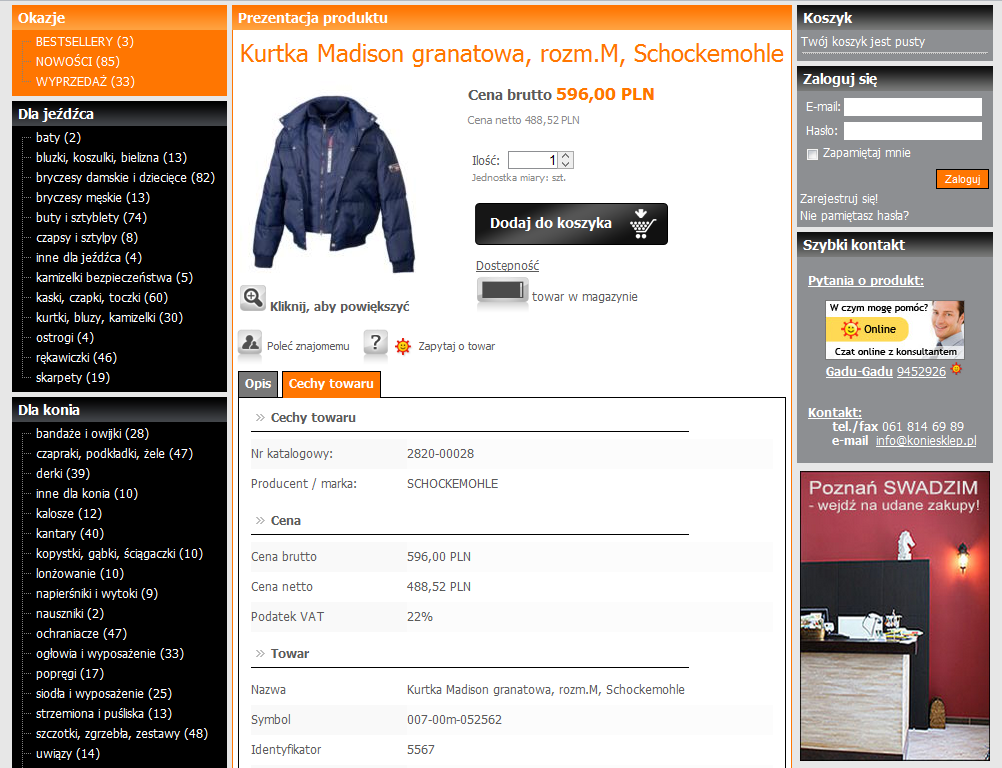Click the Dostępność link
Screen dimensions: 1002x768
click(507, 266)
